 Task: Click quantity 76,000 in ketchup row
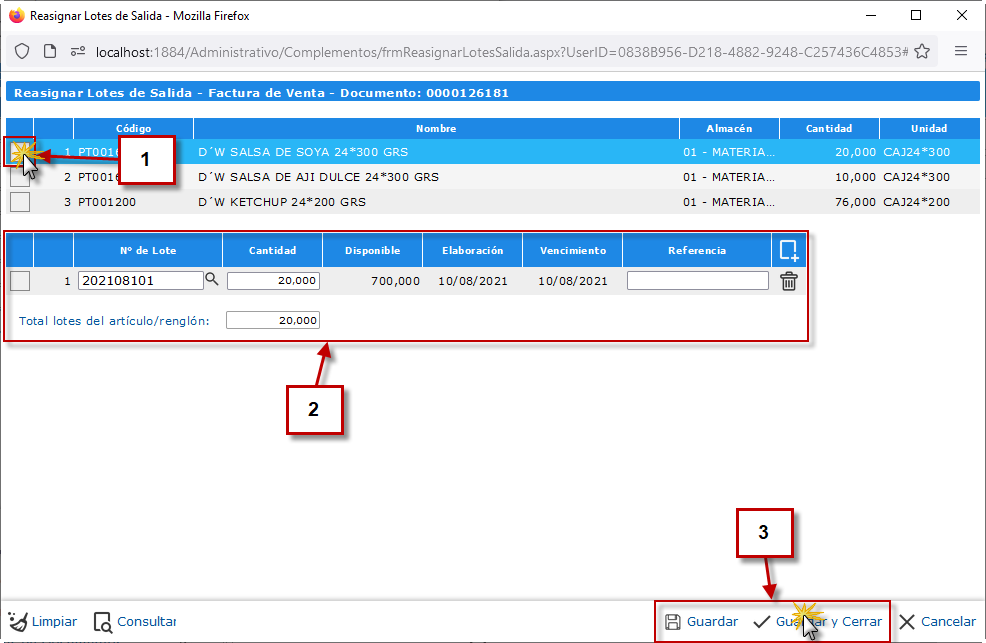pos(855,202)
